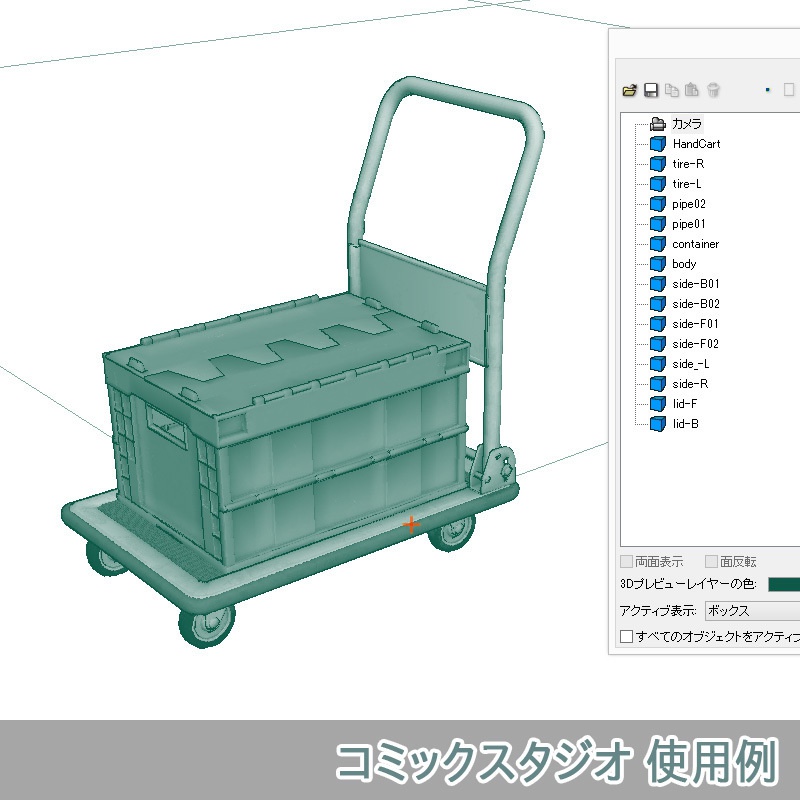
Task: Click the delete trash icon
Action: (x=712, y=90)
